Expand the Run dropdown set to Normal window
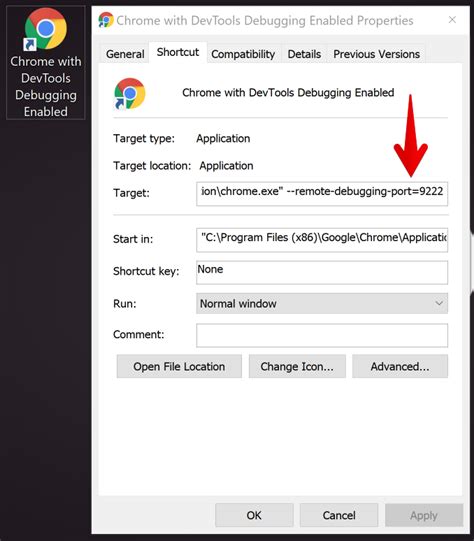 322,304
